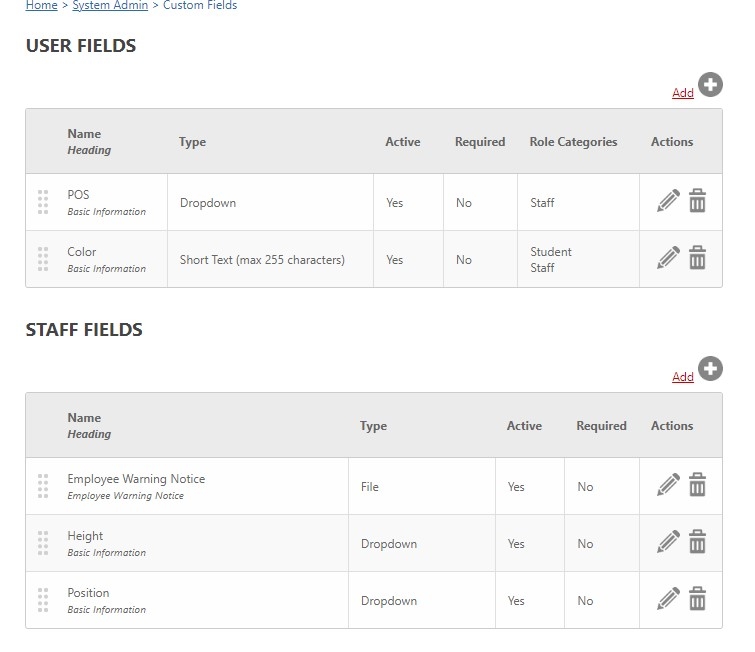Select the drag handle for Height row
Image resolution: width=755 pixels, height=652 pixels.
tap(43, 543)
